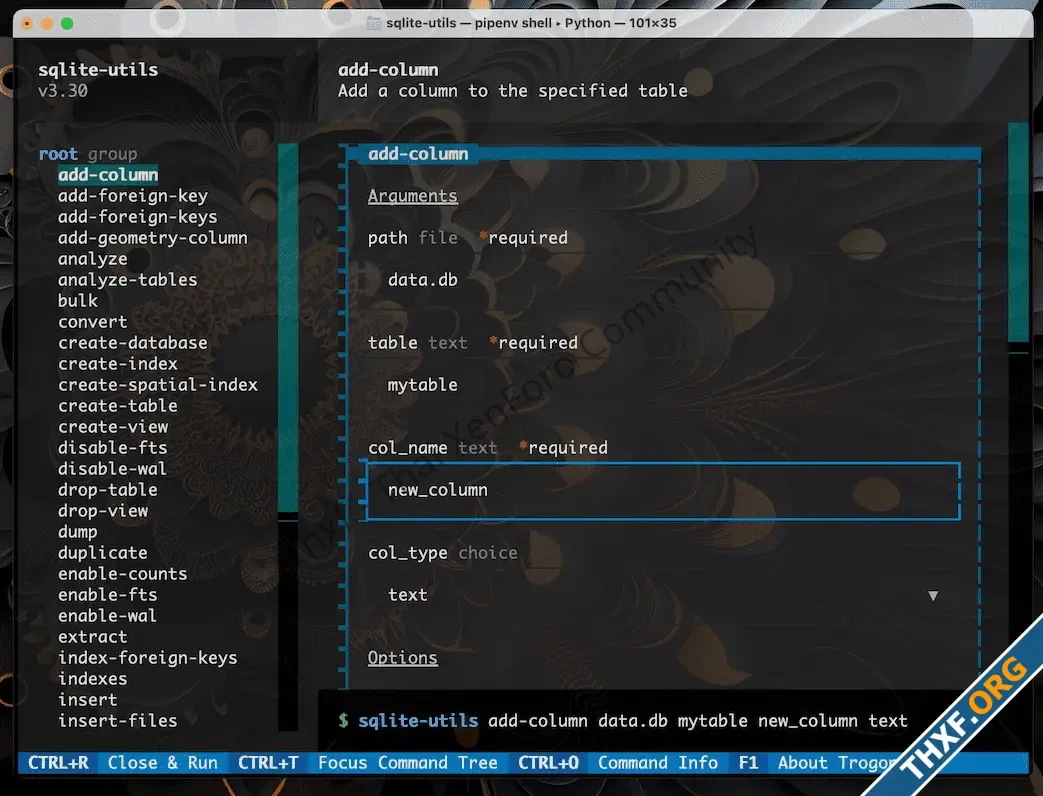Image resolution: width=1043 pixels, height=796 pixels.
Task: Click the v3.30 version label
Action: [x=63, y=91]
